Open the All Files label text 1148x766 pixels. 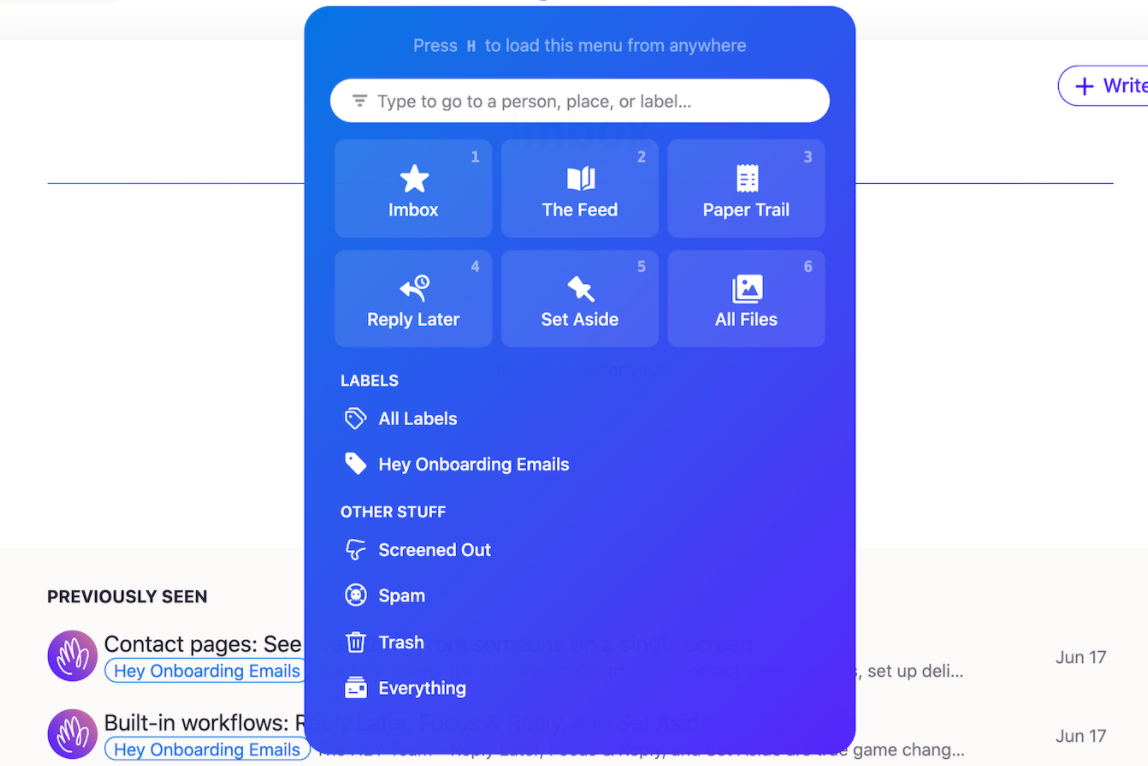coord(746,320)
